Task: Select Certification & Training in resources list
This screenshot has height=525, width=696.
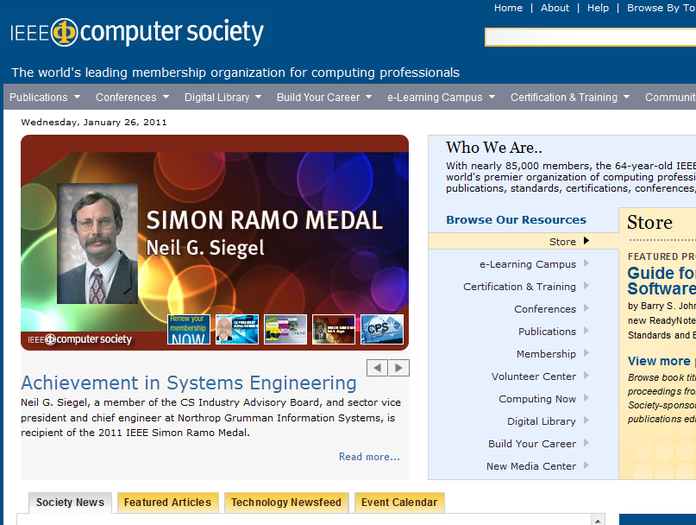Action: [x=519, y=287]
